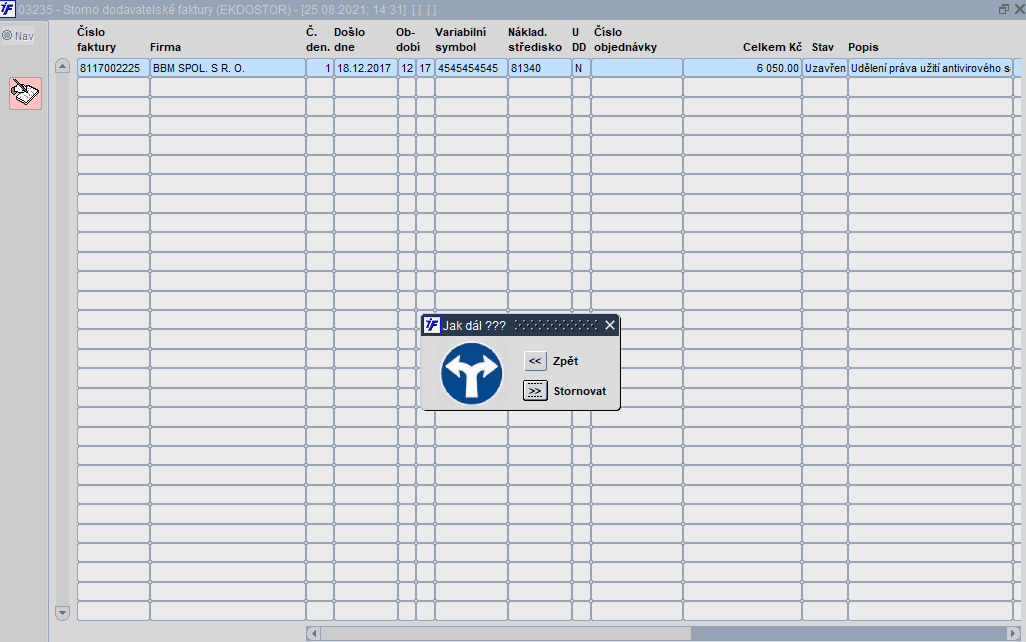Click the Zpět label in dialog
Viewport: 1026px width, 642px height.
point(565,361)
